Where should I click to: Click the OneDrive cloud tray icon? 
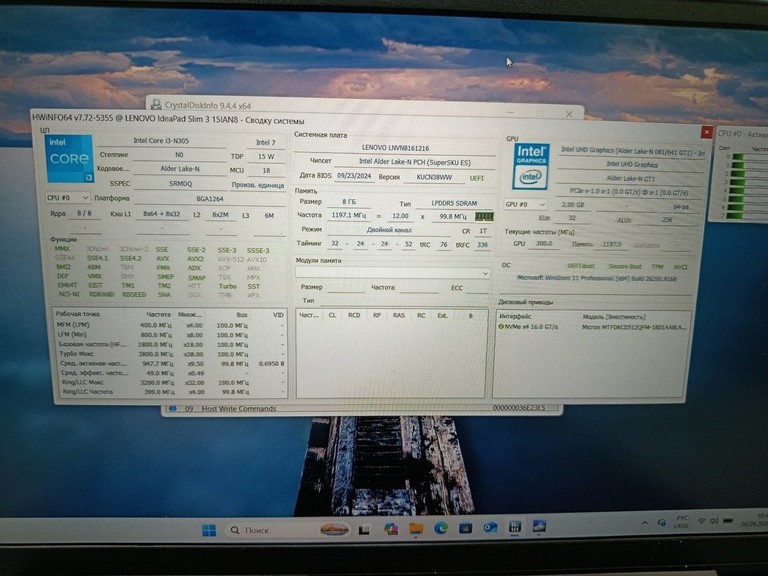pos(661,523)
